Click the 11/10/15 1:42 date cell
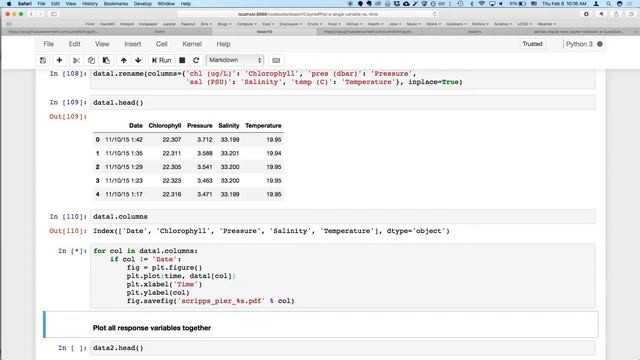Screen dimensions: 640x360 pyautogui.click(x=124, y=140)
